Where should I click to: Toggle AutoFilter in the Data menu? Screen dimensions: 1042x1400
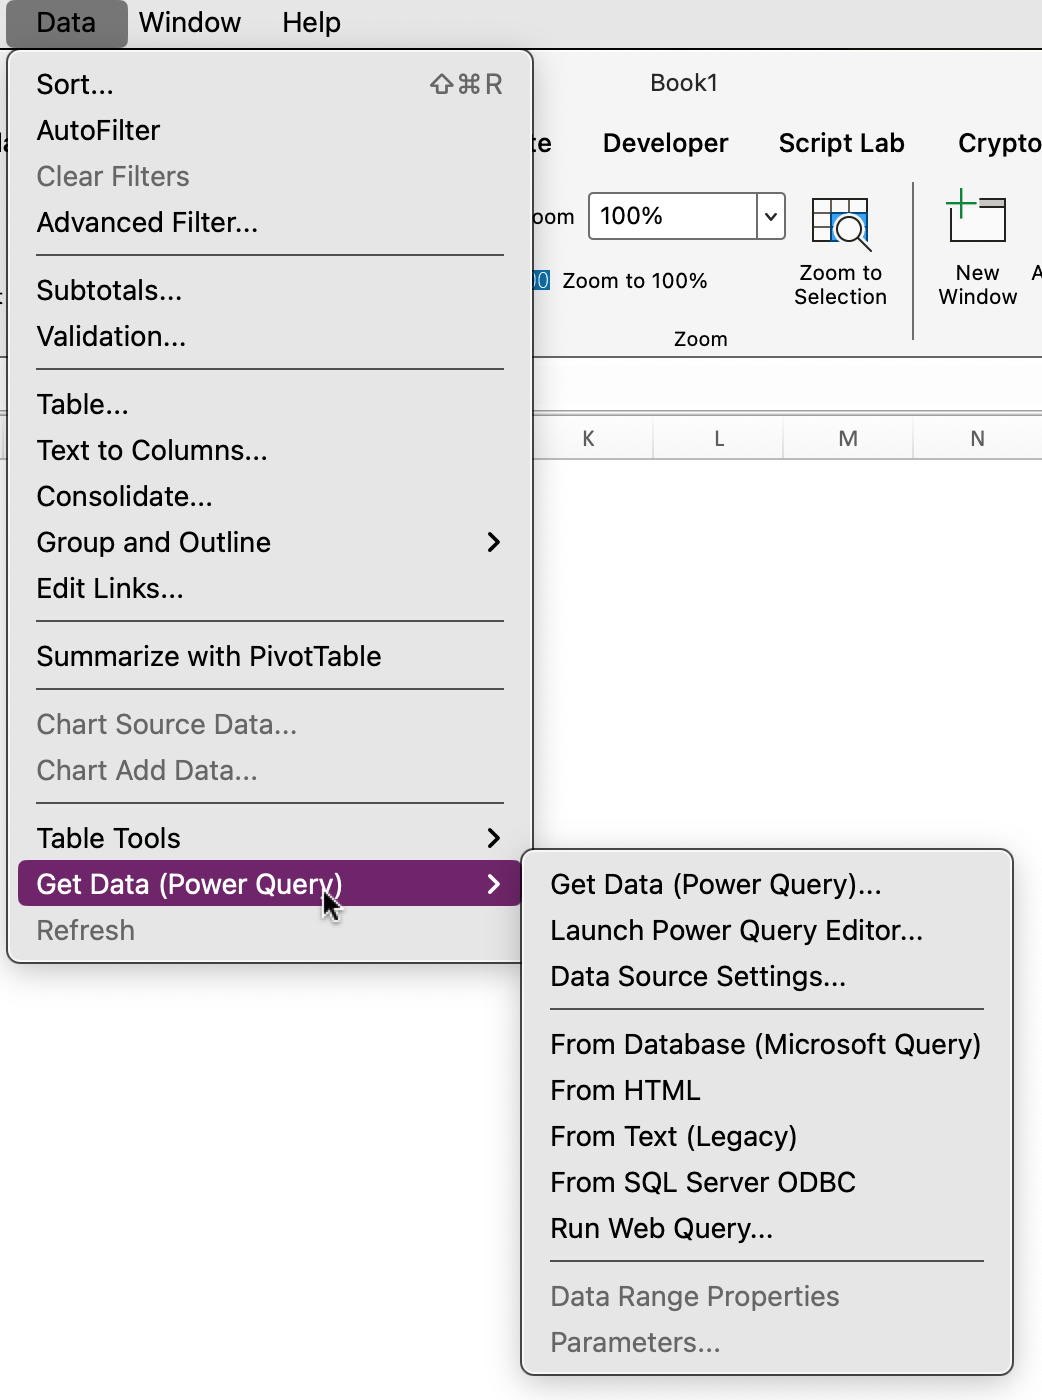coord(98,130)
